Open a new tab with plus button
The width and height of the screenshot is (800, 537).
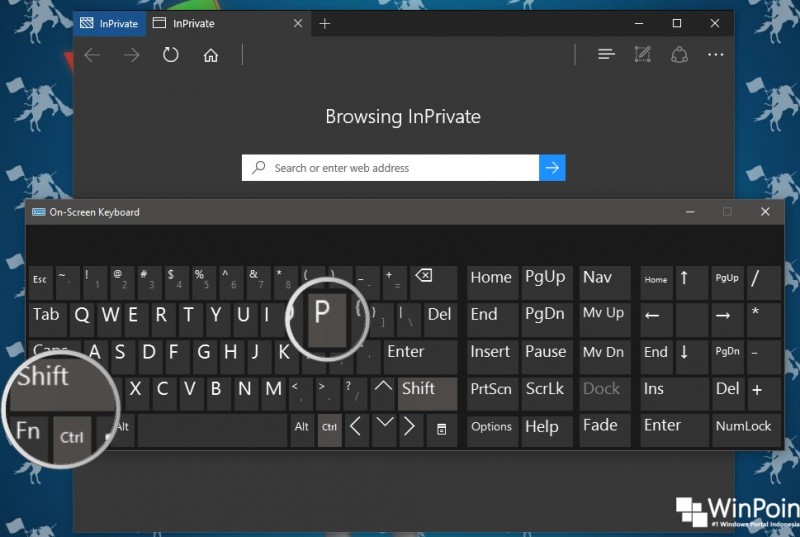tap(324, 23)
